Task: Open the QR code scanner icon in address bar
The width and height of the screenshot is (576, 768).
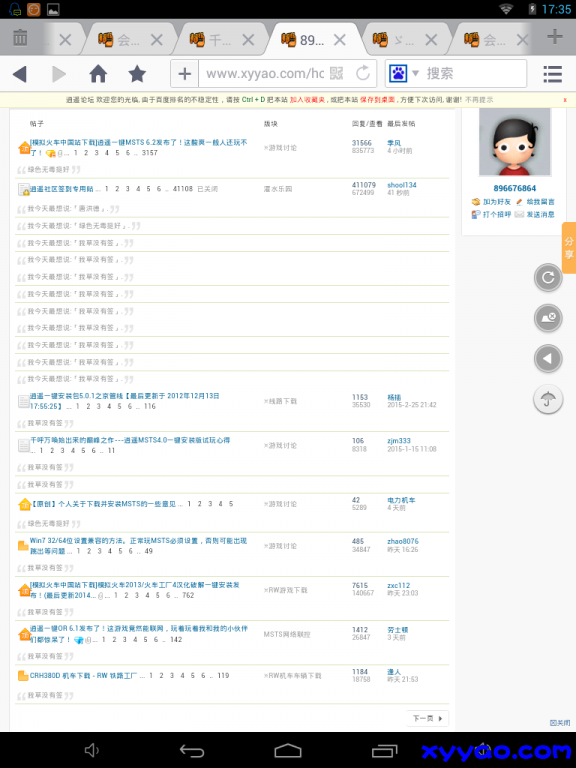Action: [x=336, y=73]
